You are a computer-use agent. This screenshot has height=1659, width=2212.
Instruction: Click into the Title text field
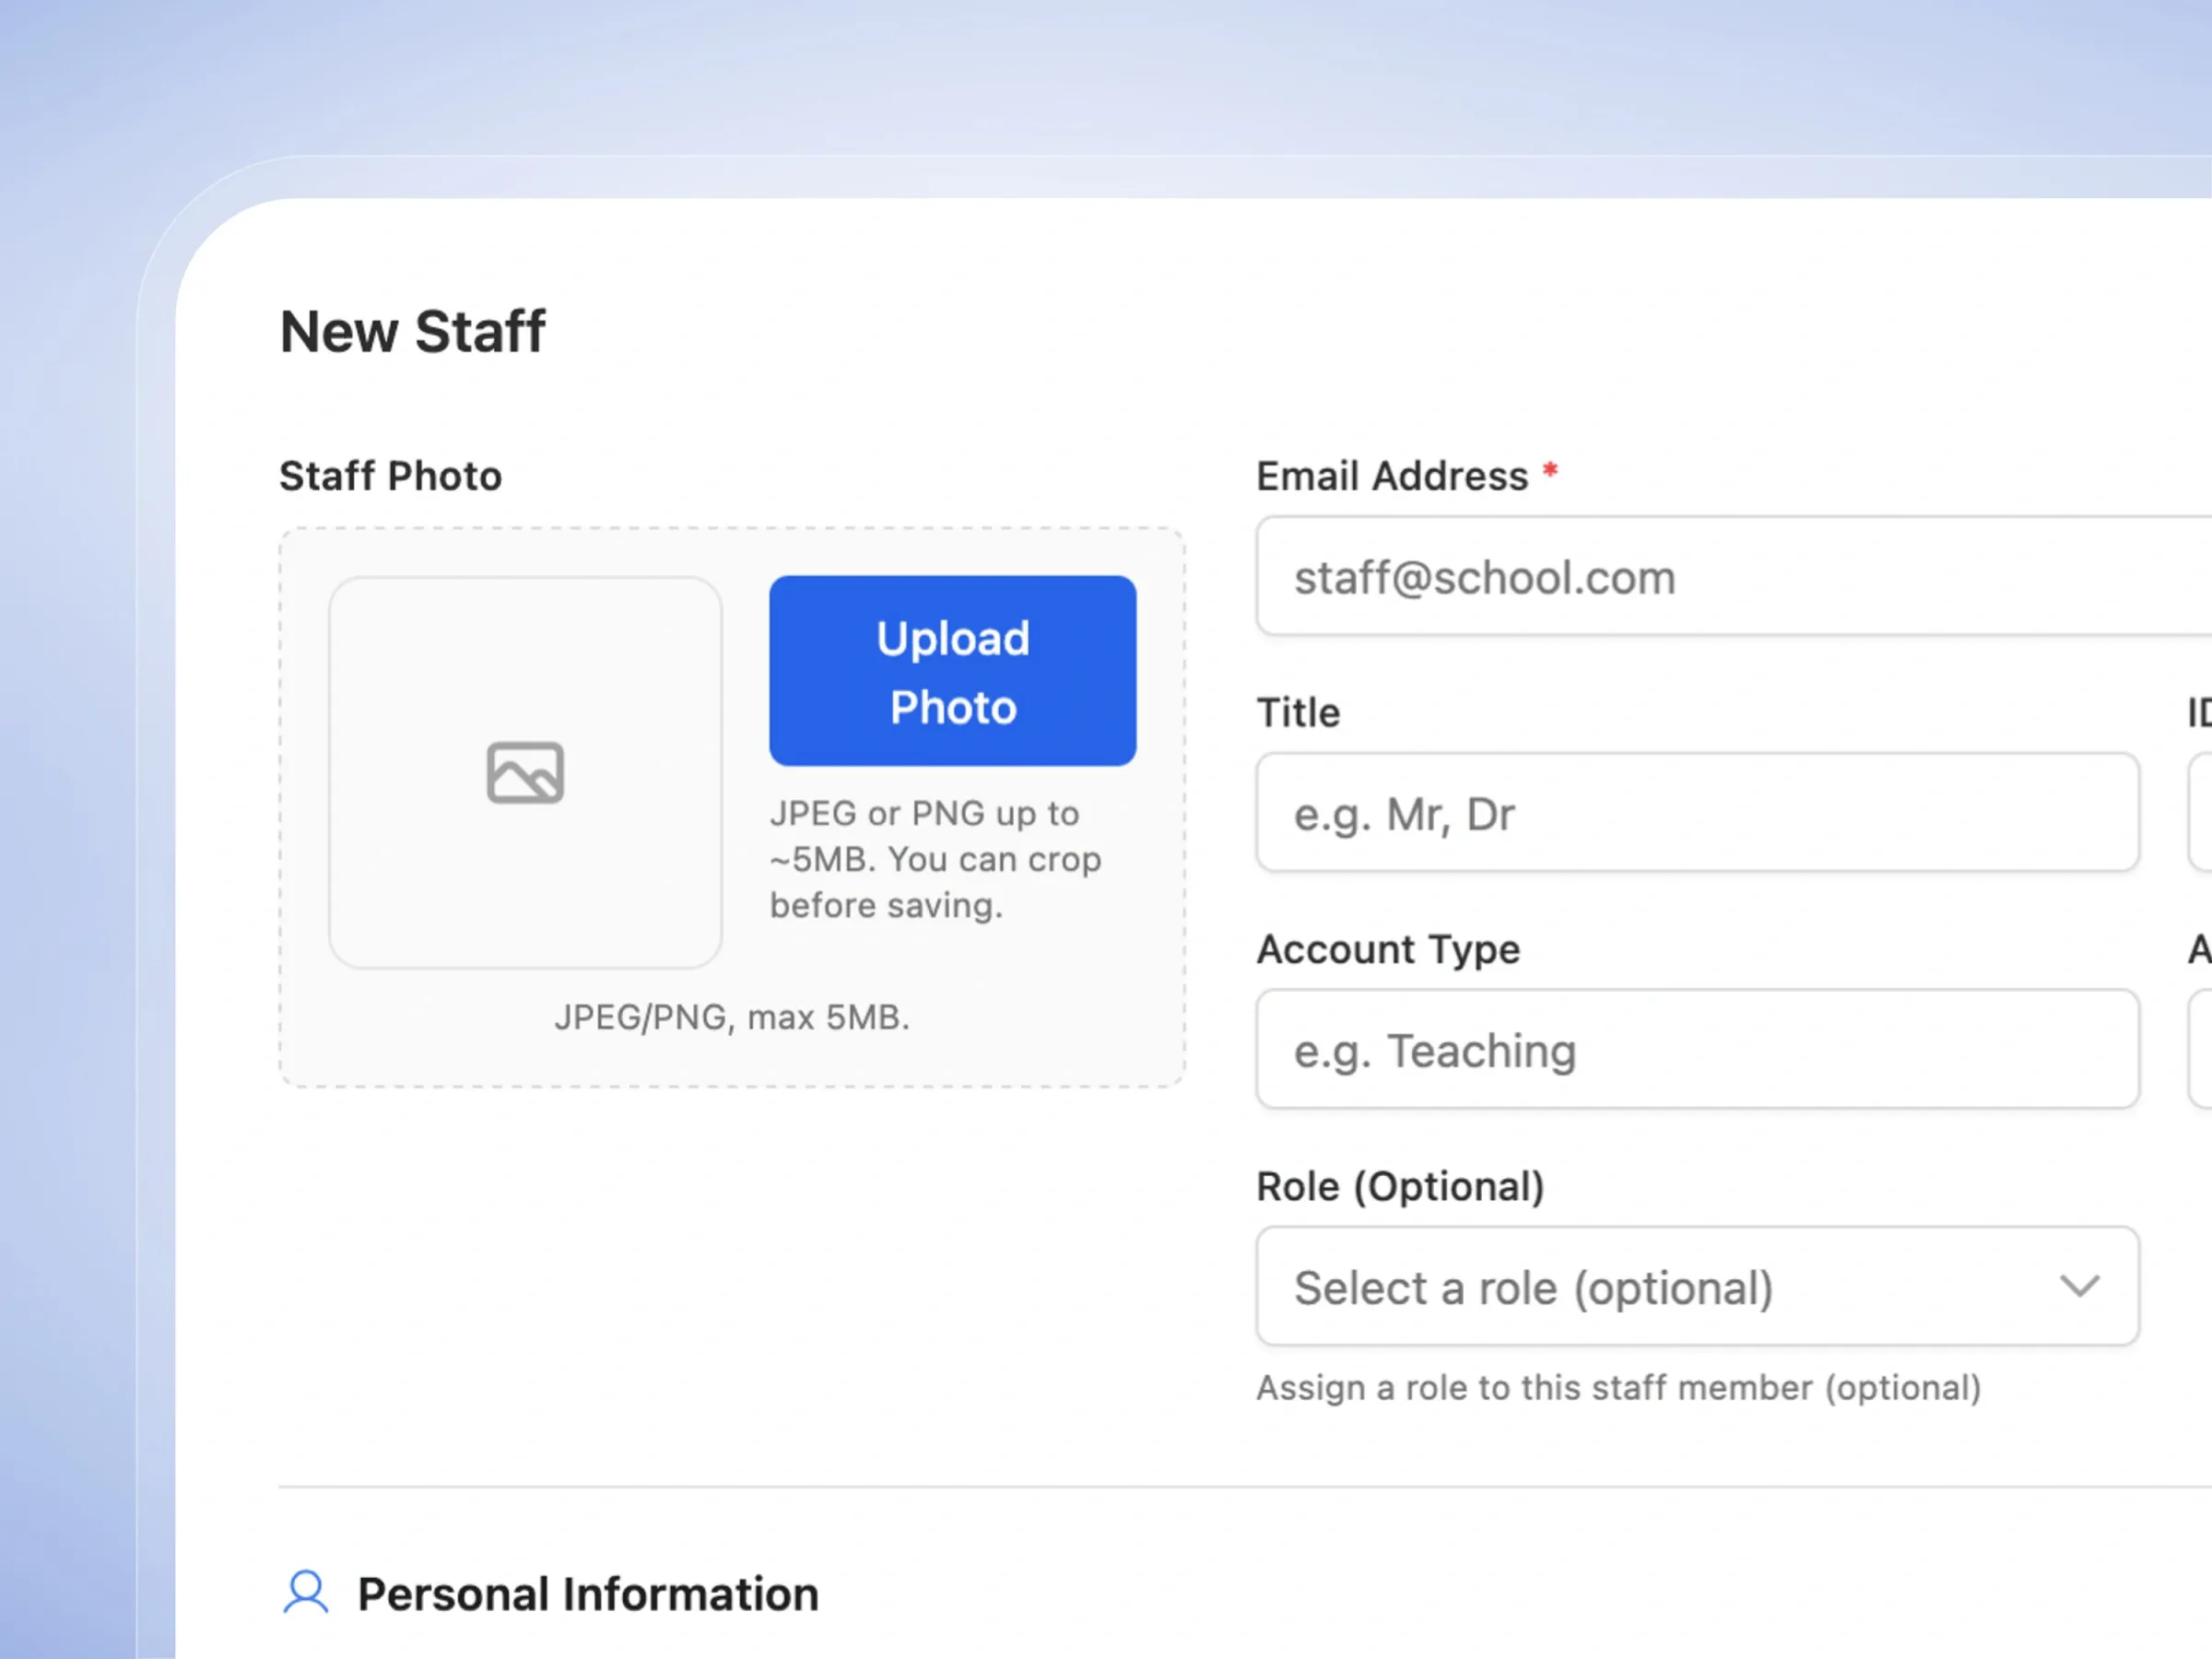pos(1698,813)
